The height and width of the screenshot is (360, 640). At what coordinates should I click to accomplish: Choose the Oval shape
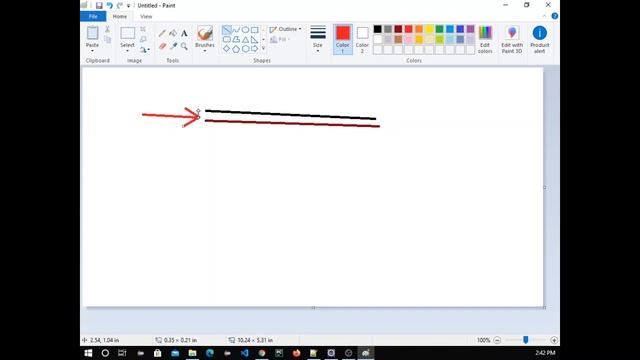coord(245,30)
